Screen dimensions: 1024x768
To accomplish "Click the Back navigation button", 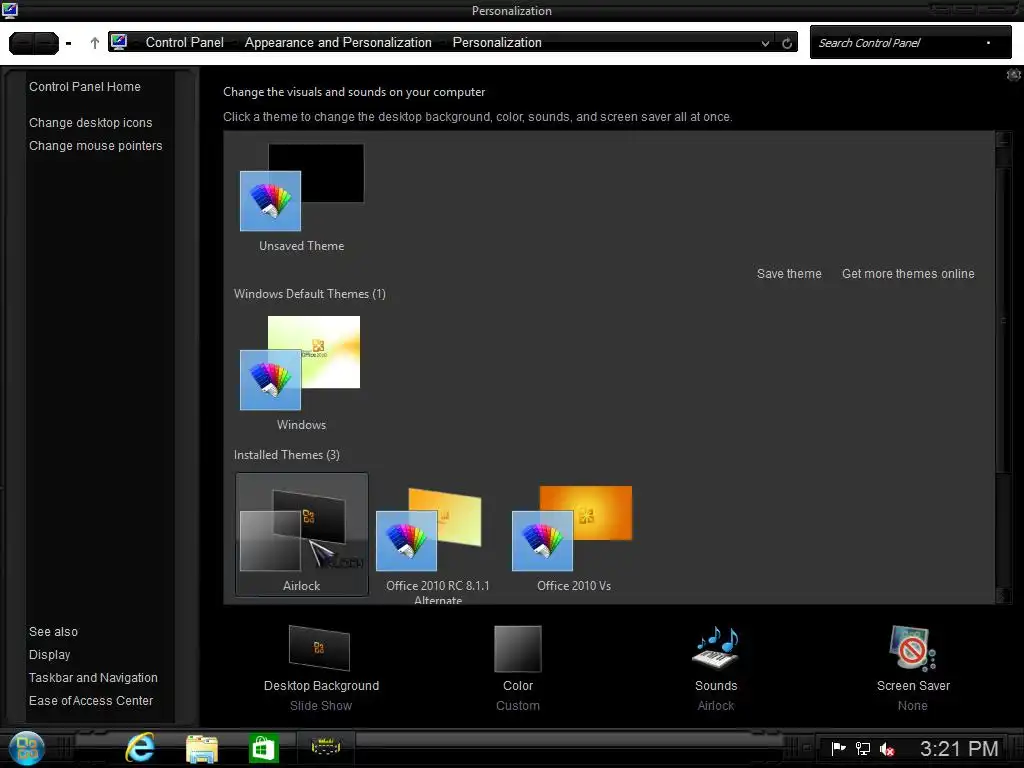I will 22,44.
